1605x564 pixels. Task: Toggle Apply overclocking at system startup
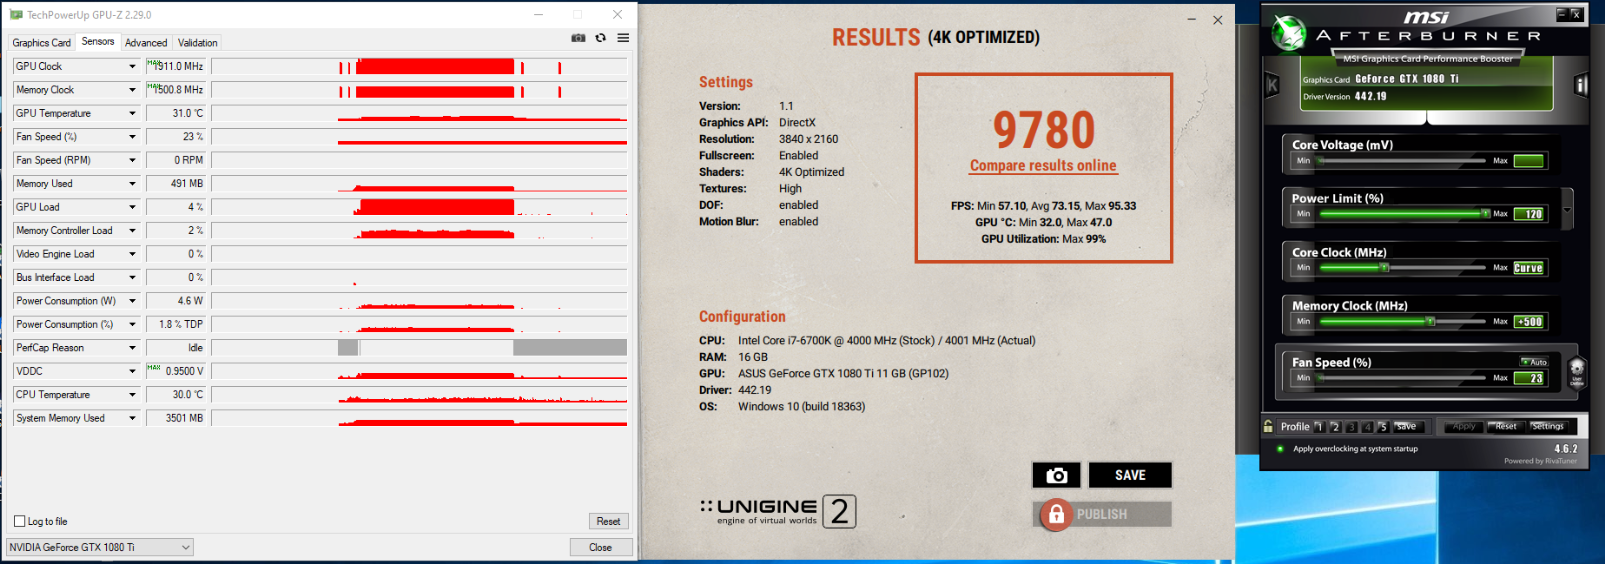1280,449
